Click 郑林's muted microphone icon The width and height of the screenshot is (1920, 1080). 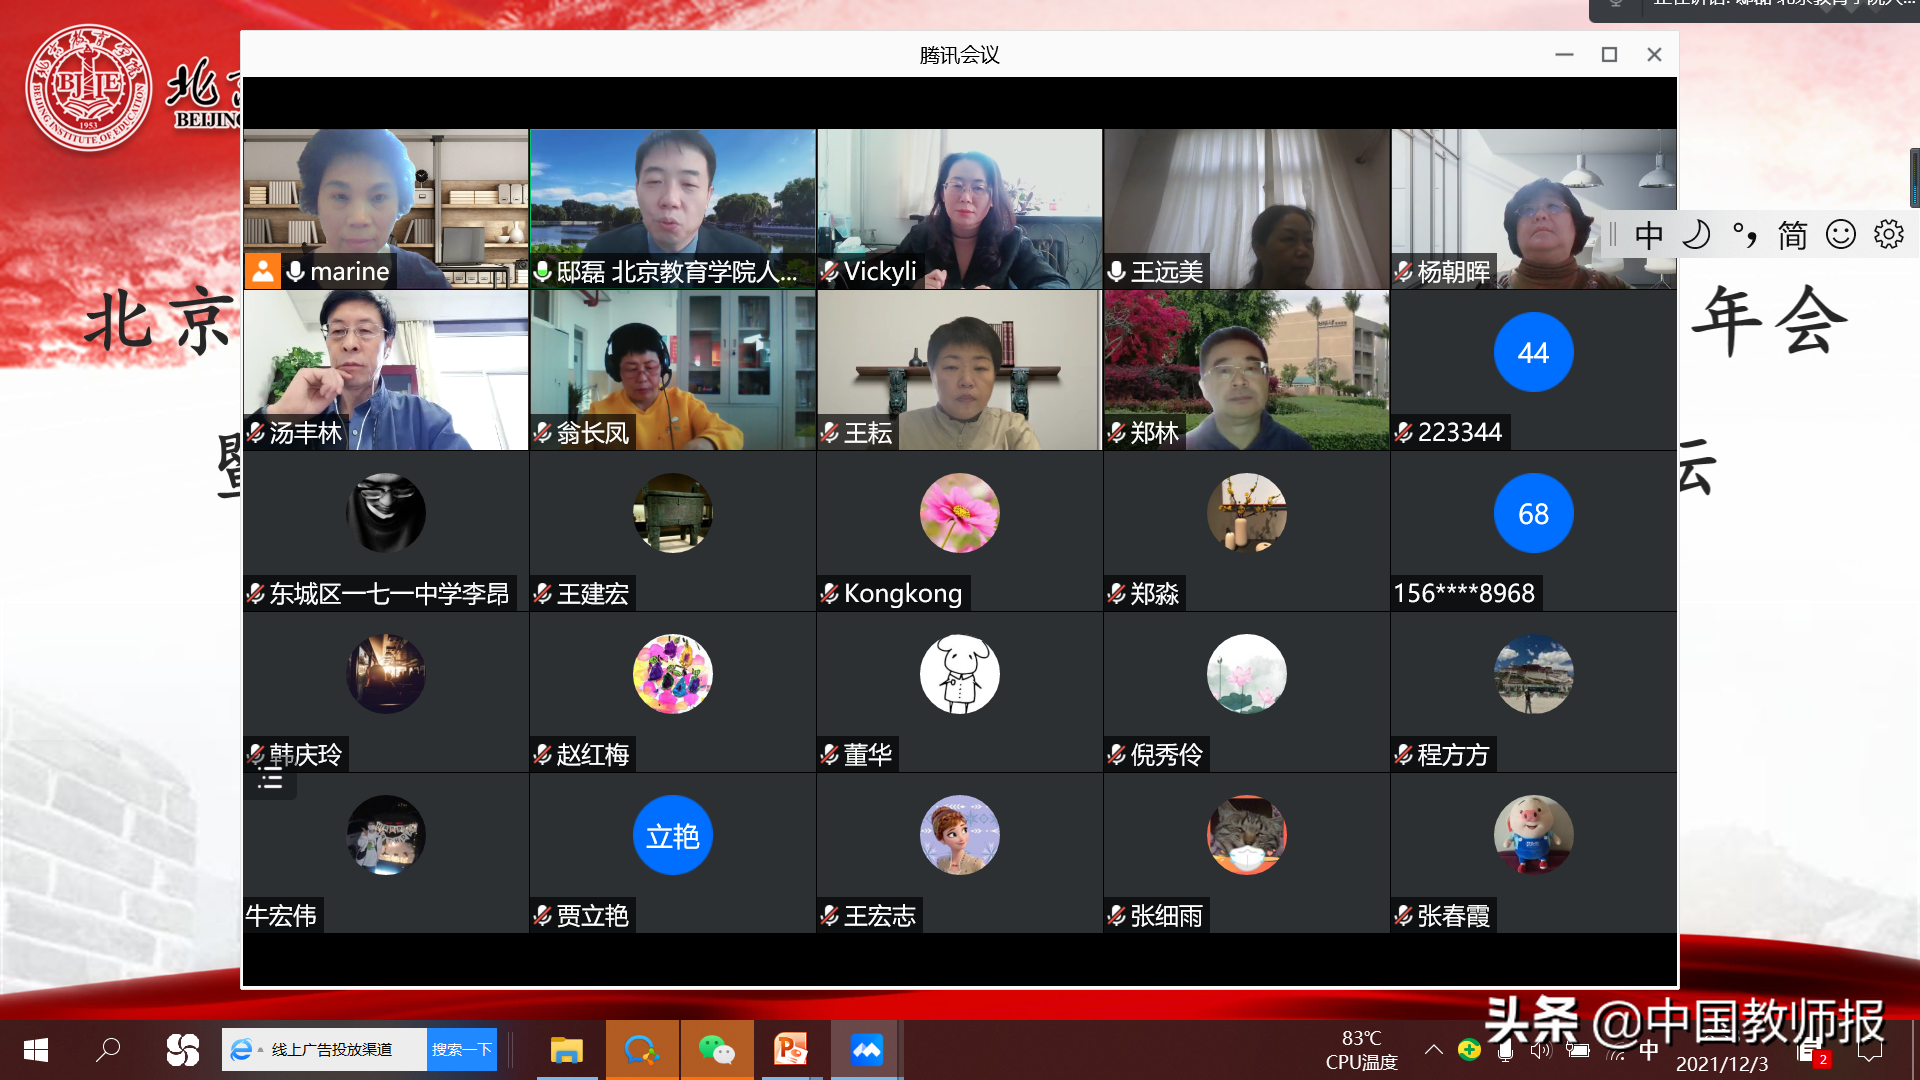(x=1117, y=432)
